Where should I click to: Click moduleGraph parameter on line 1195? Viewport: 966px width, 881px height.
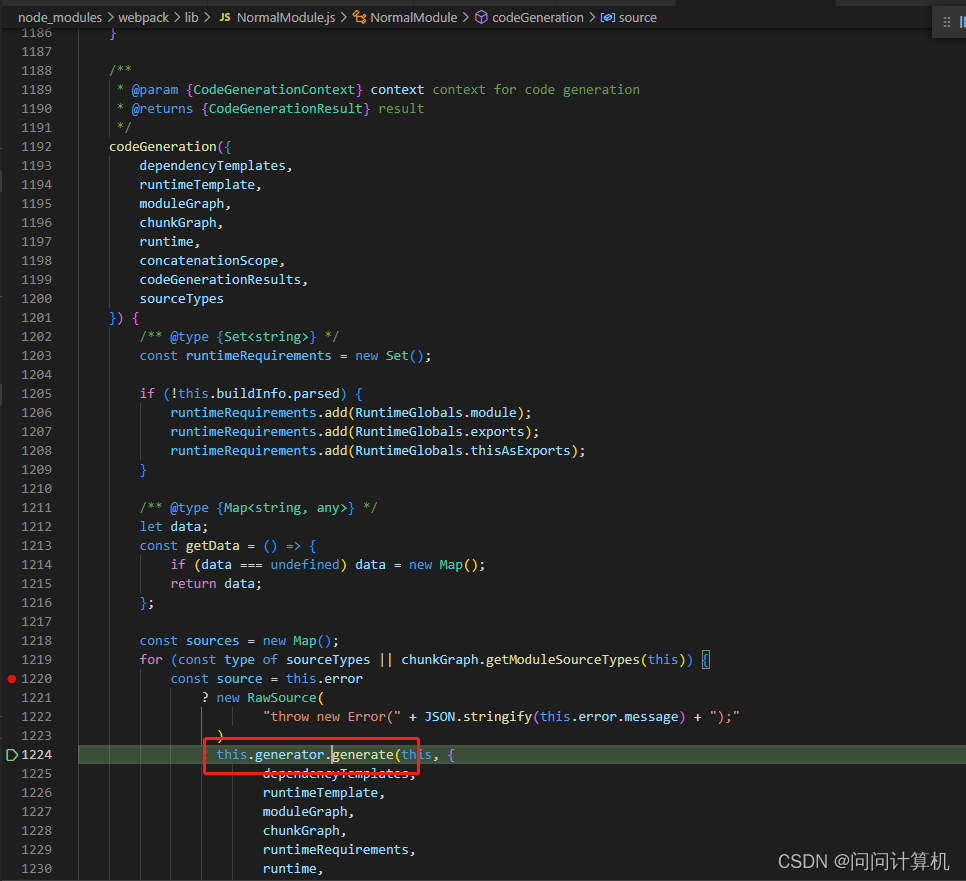click(182, 204)
